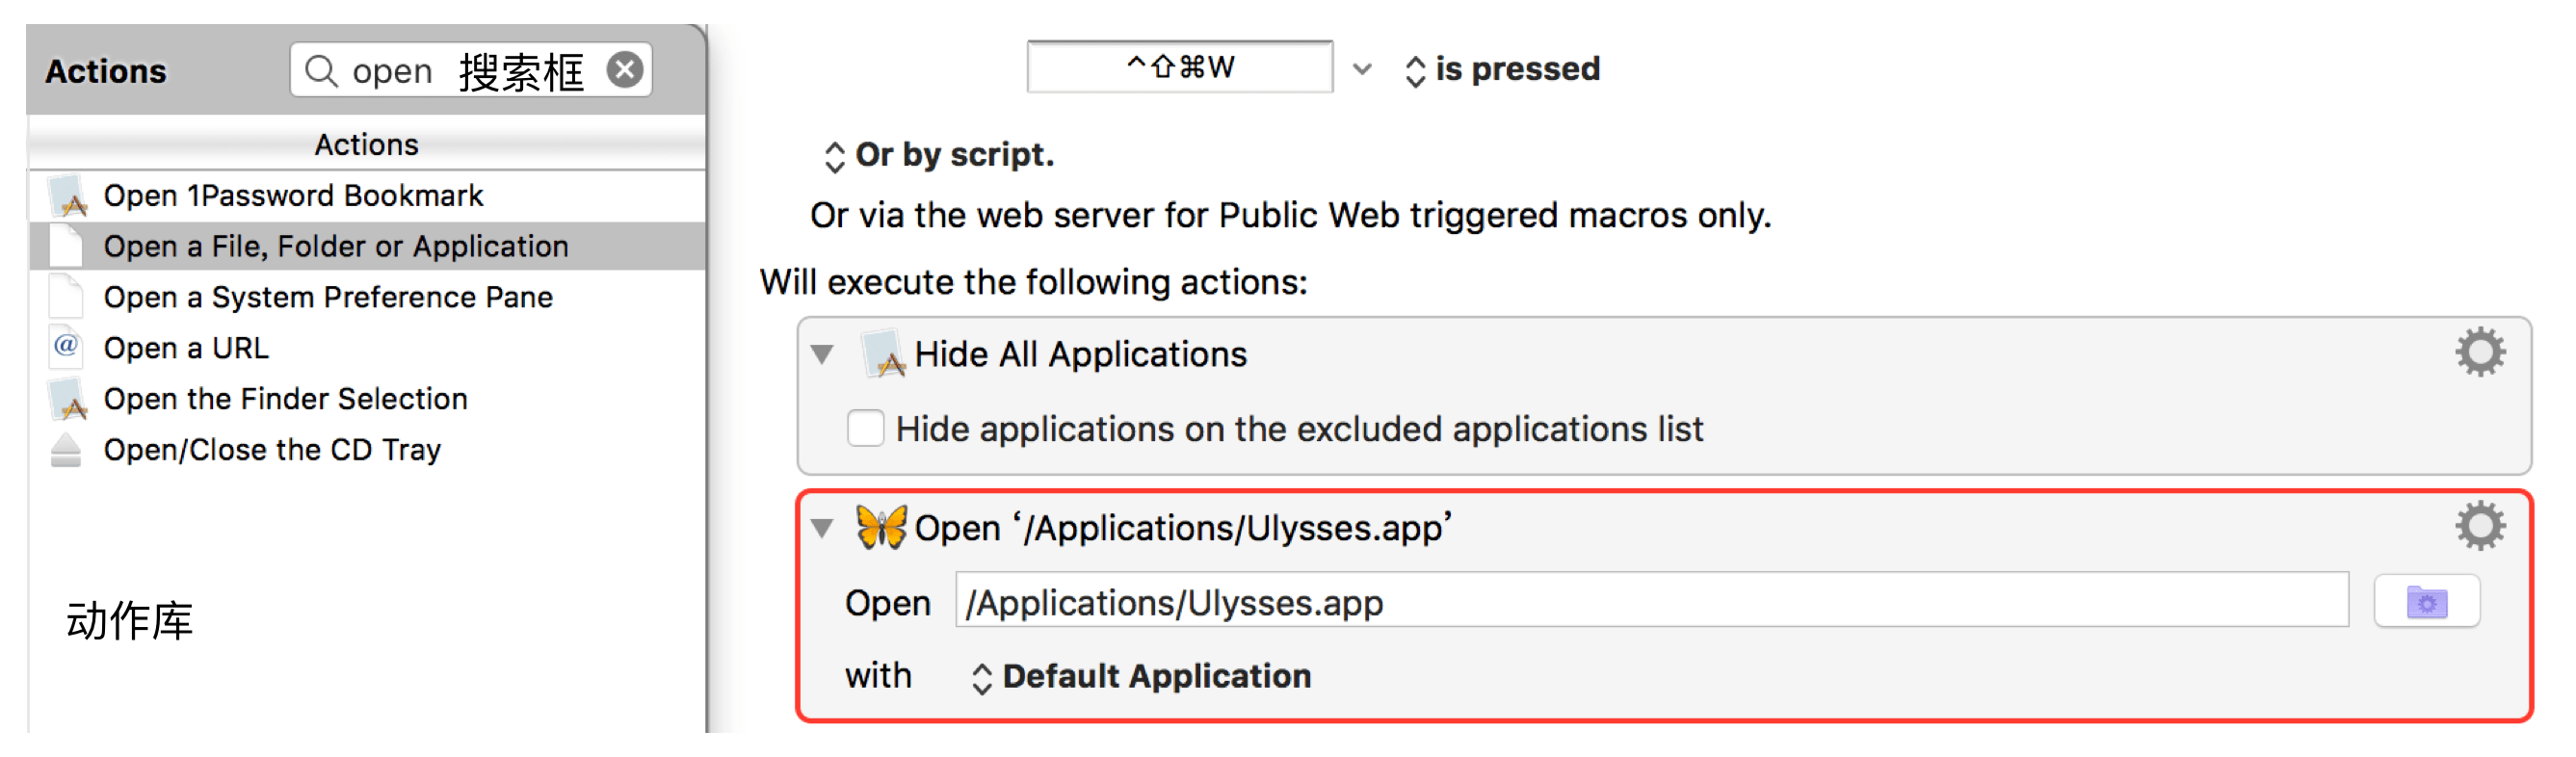Open the 'Or by script' popup

click(938, 156)
